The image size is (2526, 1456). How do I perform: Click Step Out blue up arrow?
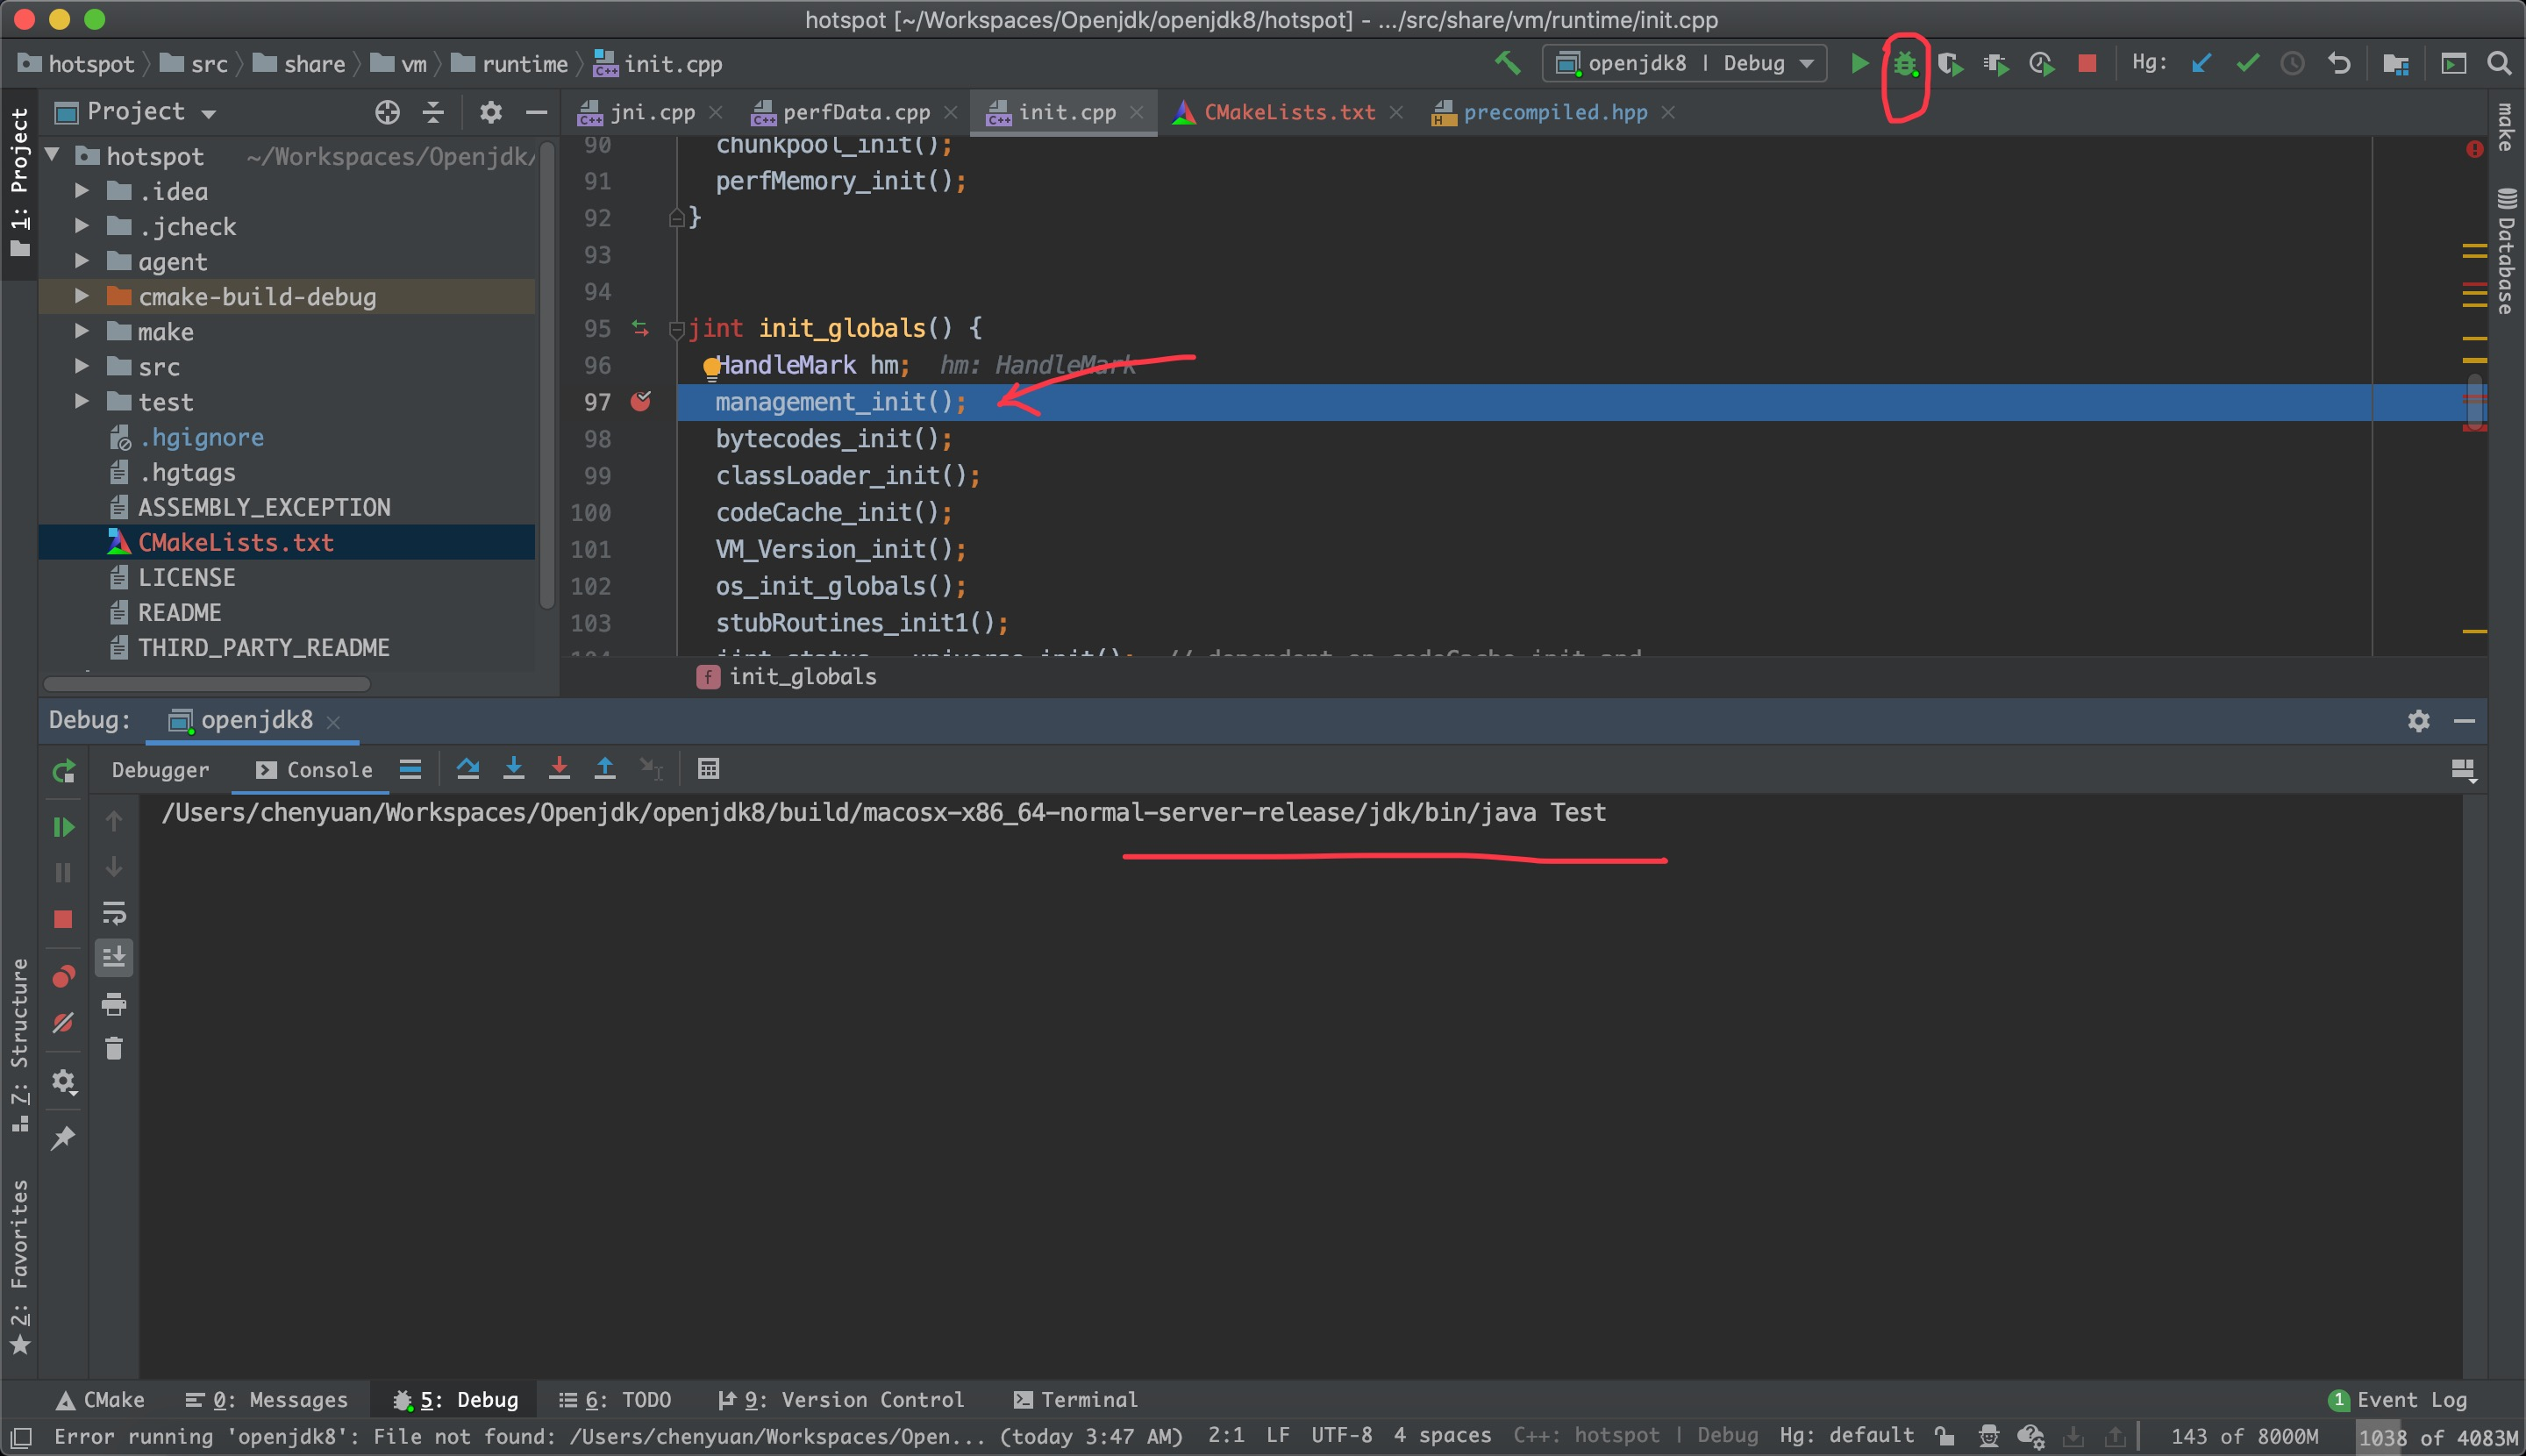pyautogui.click(x=605, y=769)
